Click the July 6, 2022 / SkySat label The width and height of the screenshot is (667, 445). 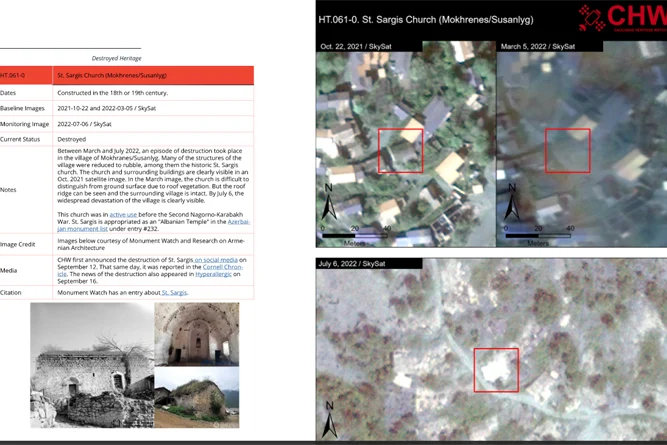tap(352, 264)
